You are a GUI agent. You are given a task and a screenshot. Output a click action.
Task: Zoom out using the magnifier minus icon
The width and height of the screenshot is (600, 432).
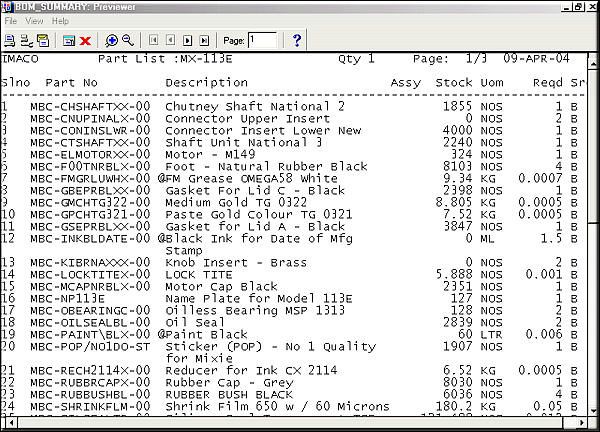click(x=128, y=40)
